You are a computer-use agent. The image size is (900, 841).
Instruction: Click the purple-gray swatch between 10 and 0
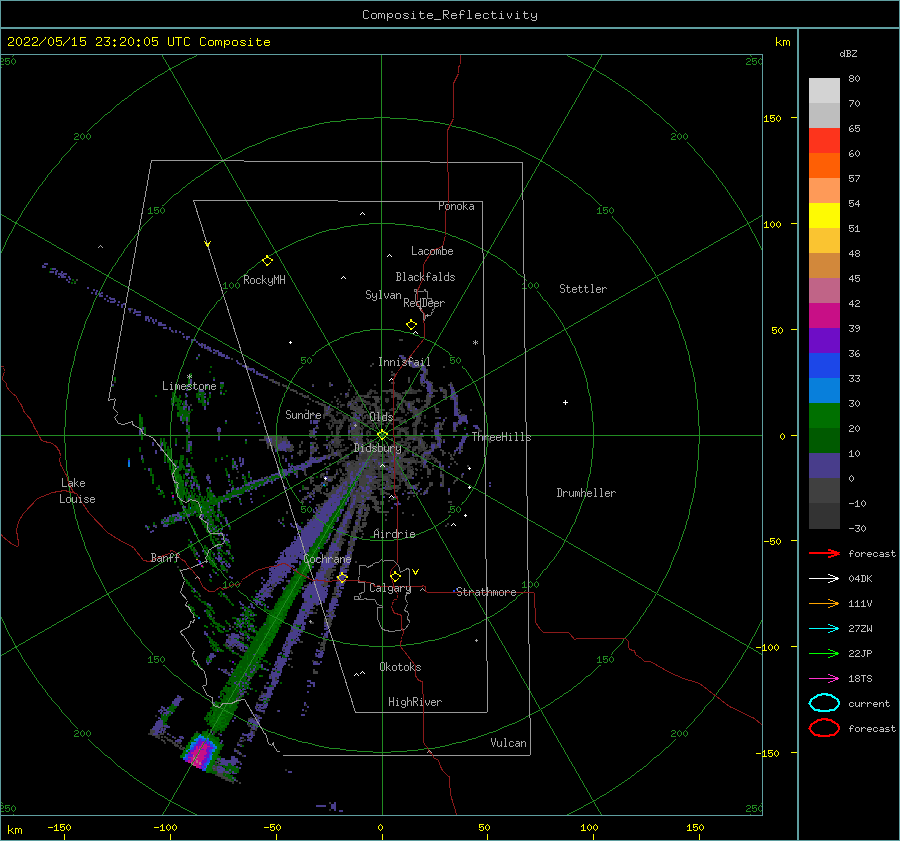tap(824, 466)
